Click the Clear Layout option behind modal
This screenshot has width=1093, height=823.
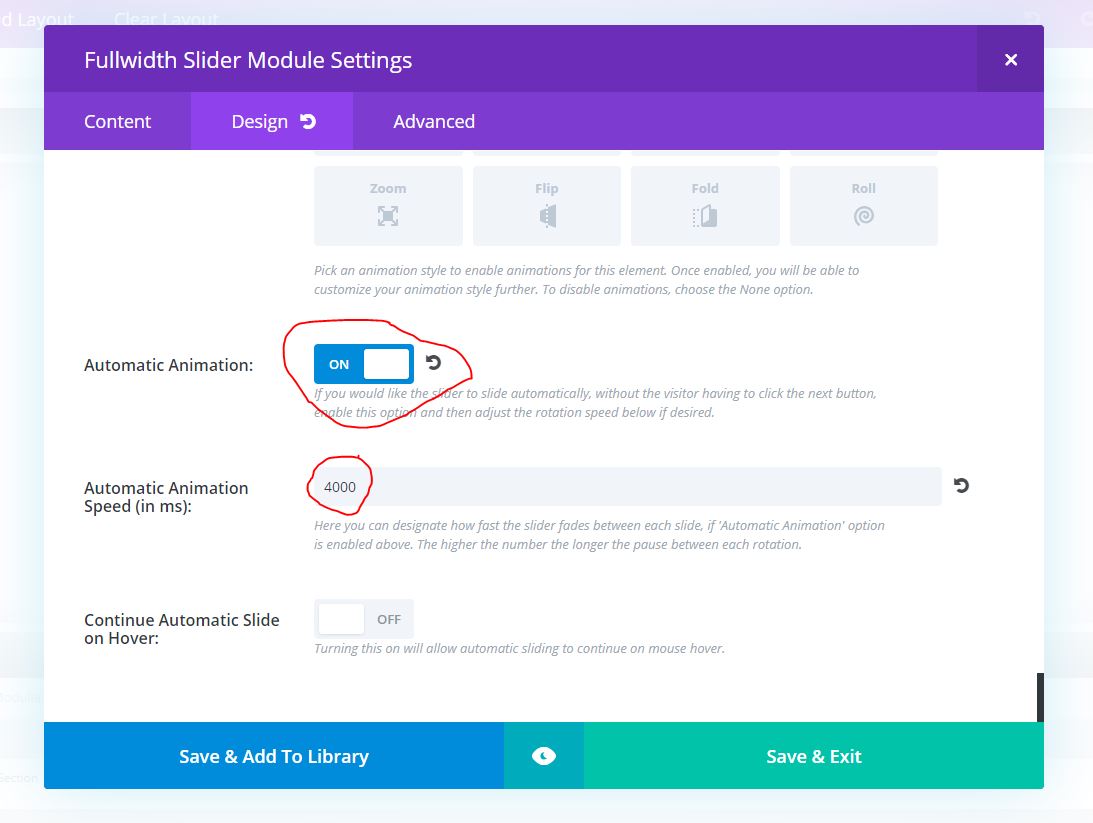pos(166,19)
